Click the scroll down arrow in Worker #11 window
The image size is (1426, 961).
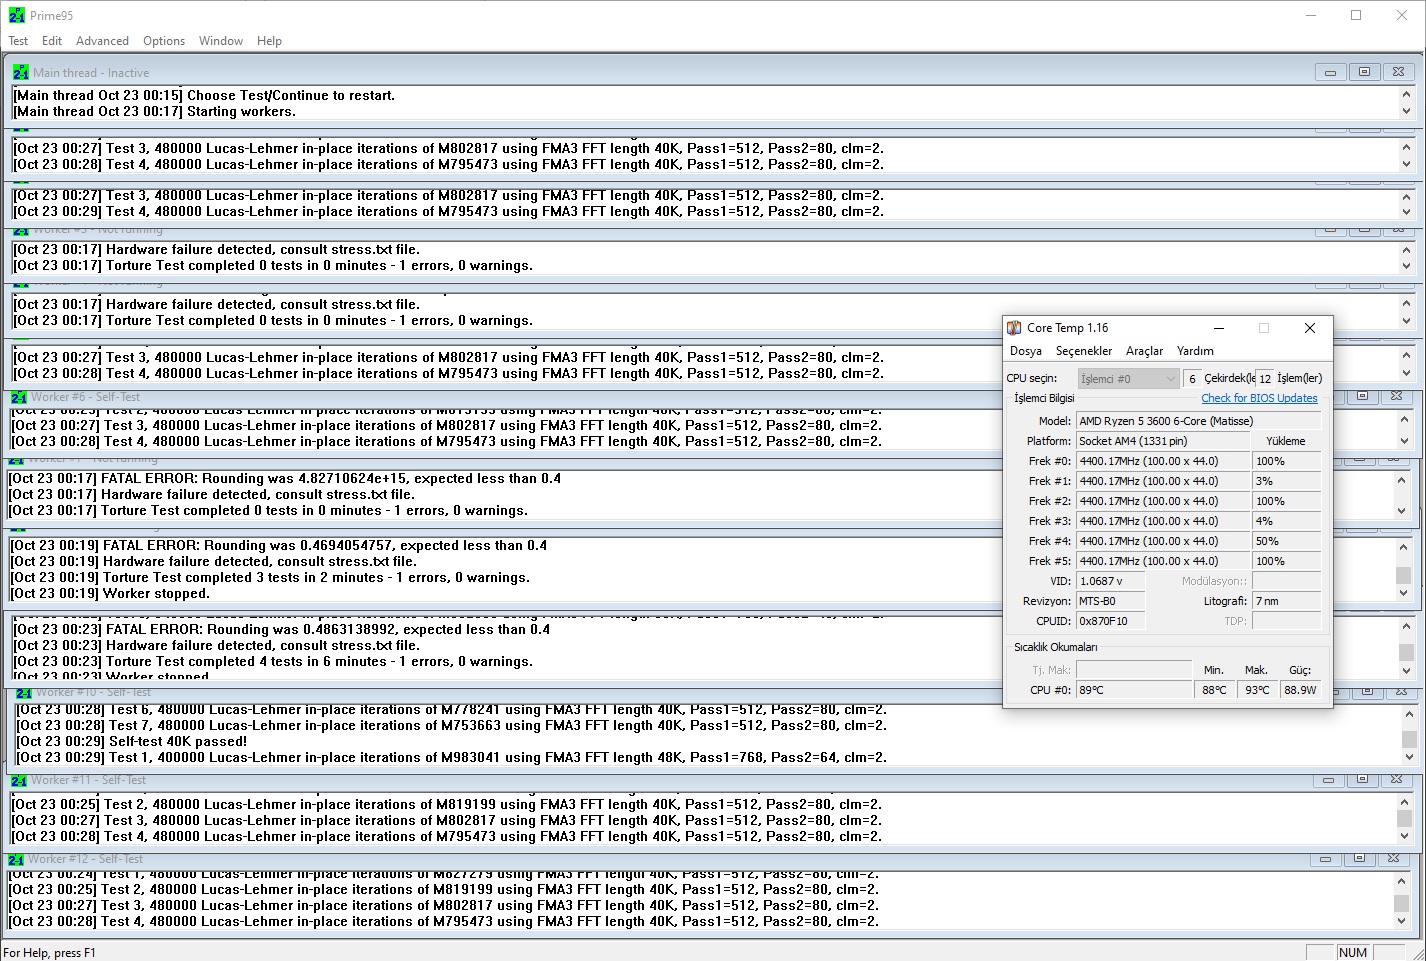coord(1405,836)
